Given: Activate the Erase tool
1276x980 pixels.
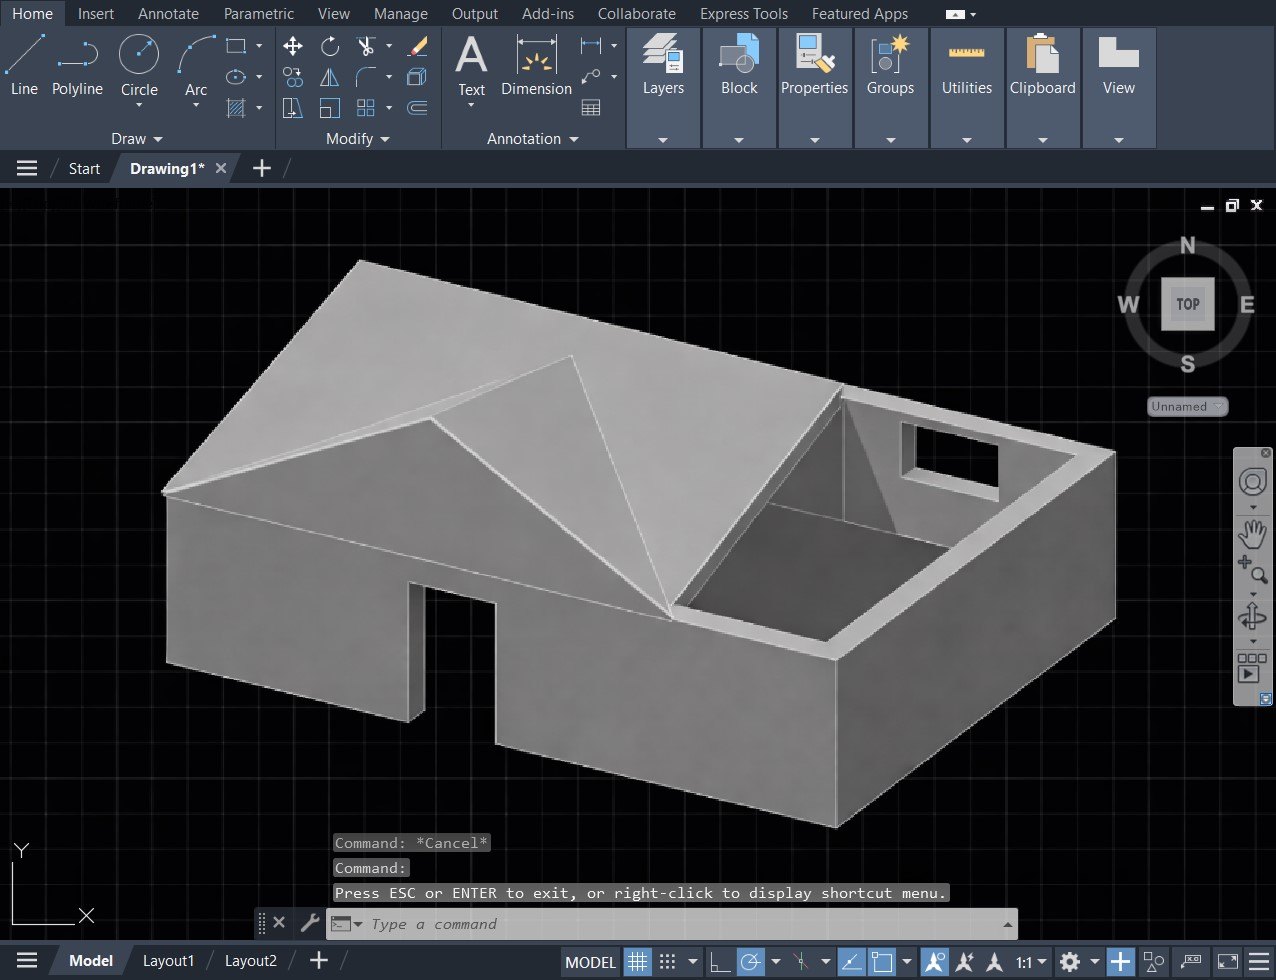Looking at the screenshot, I should tap(417, 46).
